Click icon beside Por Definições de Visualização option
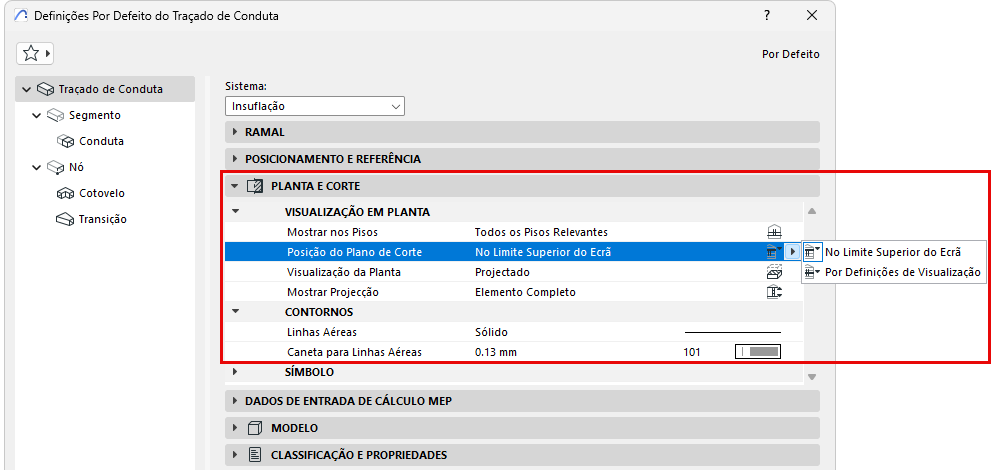The width and height of the screenshot is (991, 470). click(813, 272)
